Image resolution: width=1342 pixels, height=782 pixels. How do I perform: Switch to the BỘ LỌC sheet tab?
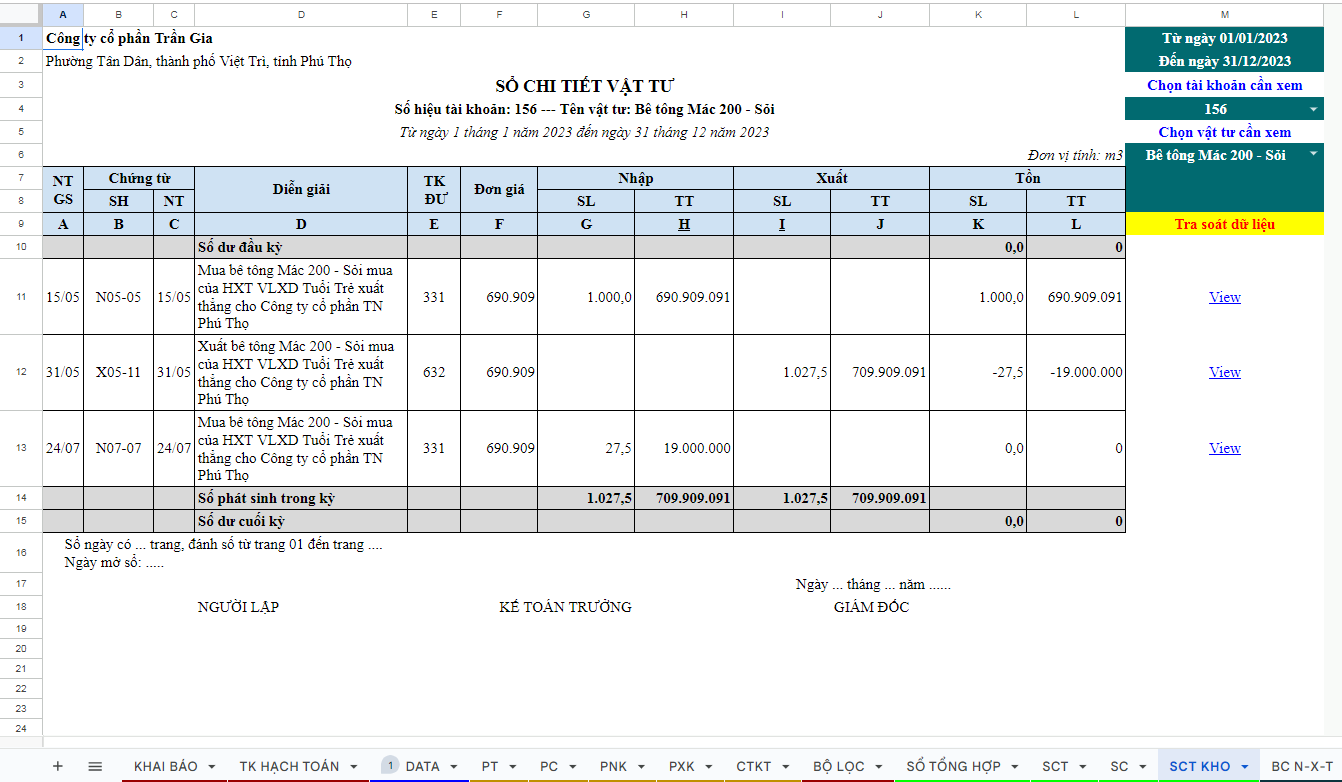(x=838, y=766)
